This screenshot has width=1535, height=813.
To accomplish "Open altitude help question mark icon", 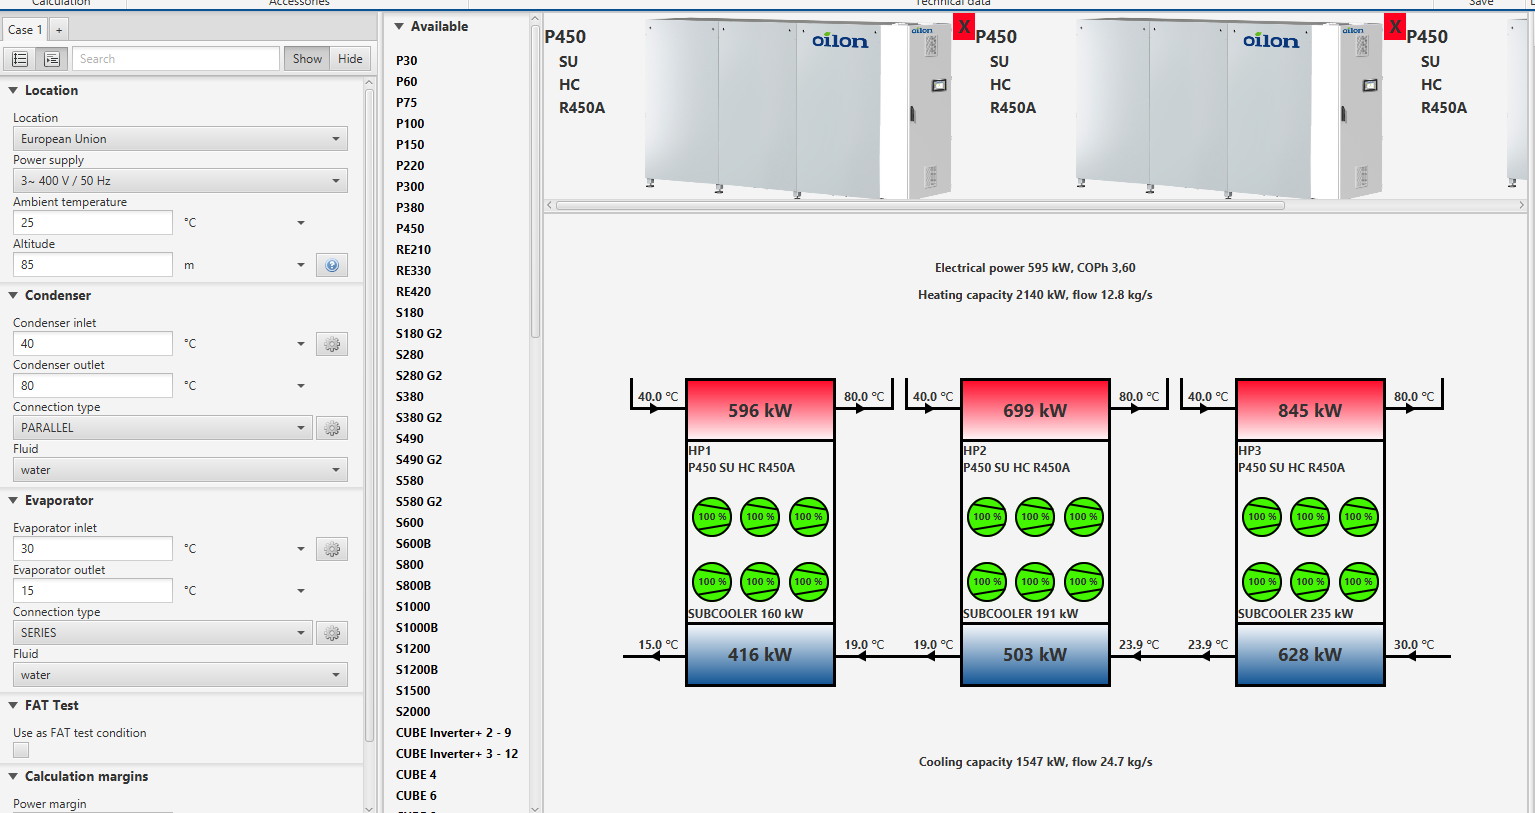I will pos(332,265).
